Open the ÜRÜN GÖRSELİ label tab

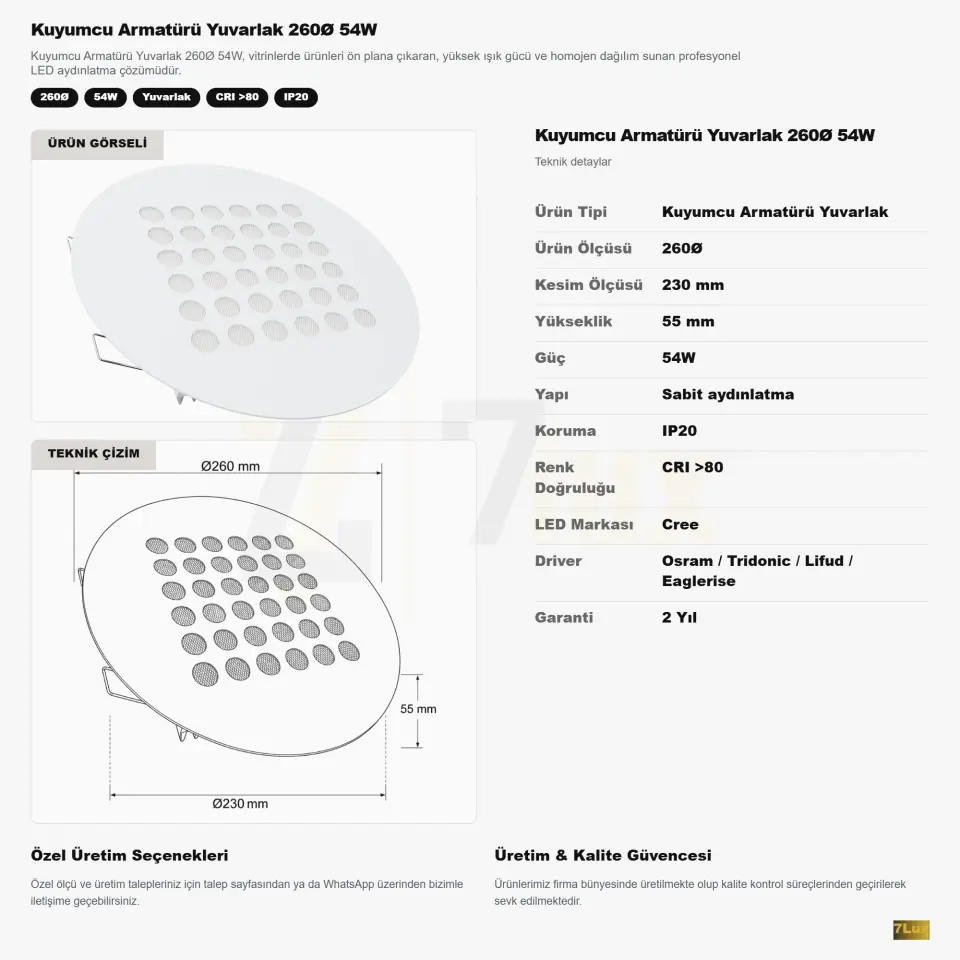tap(97, 144)
